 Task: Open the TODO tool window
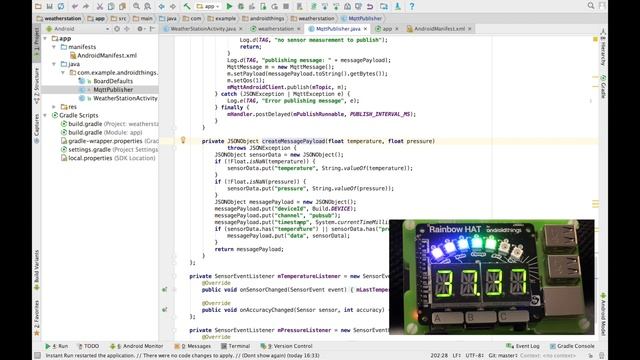tap(88, 346)
